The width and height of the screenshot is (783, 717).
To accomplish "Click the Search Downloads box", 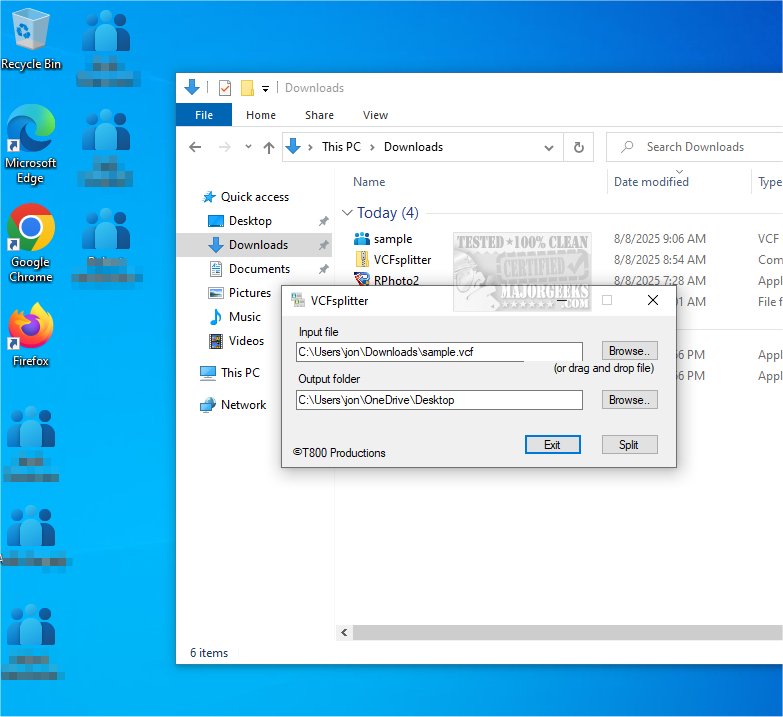I will click(695, 147).
